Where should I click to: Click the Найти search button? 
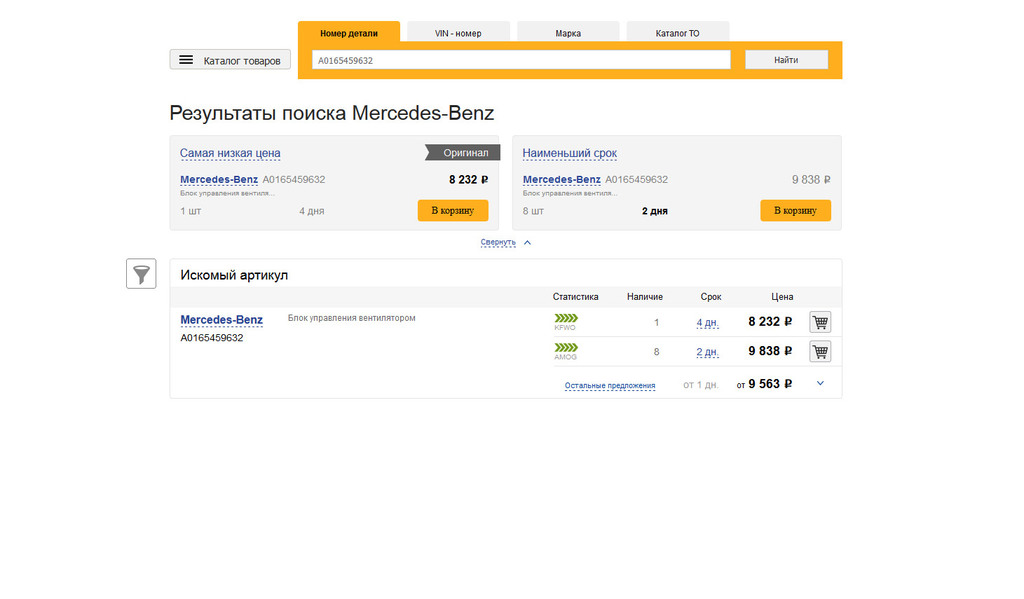pos(786,60)
